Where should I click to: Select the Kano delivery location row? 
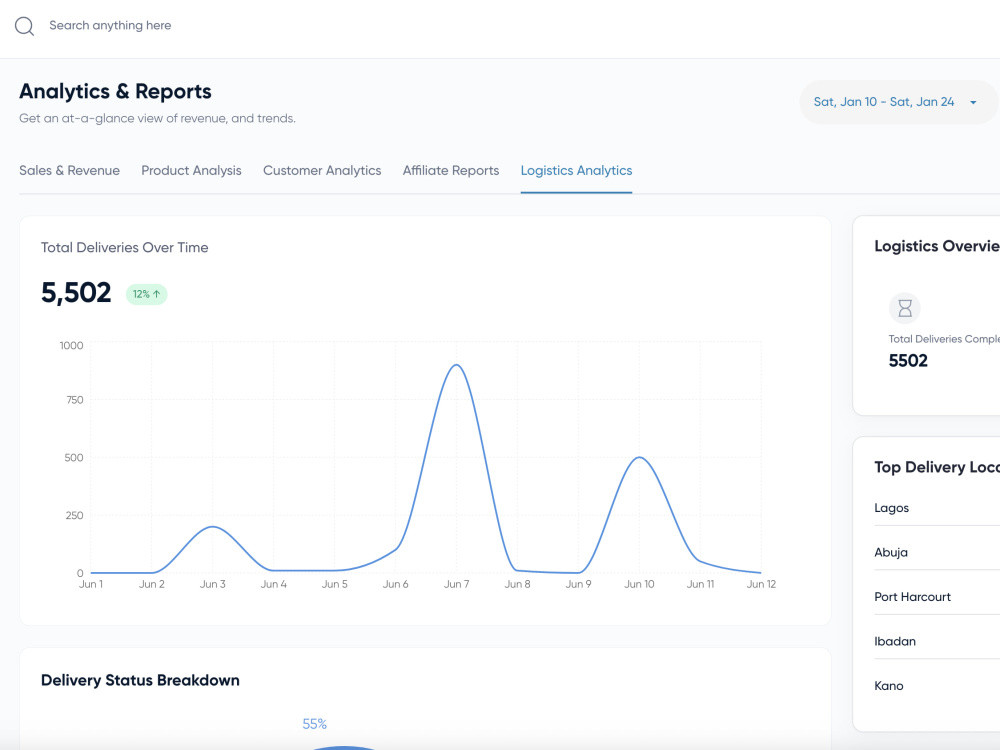click(936, 686)
